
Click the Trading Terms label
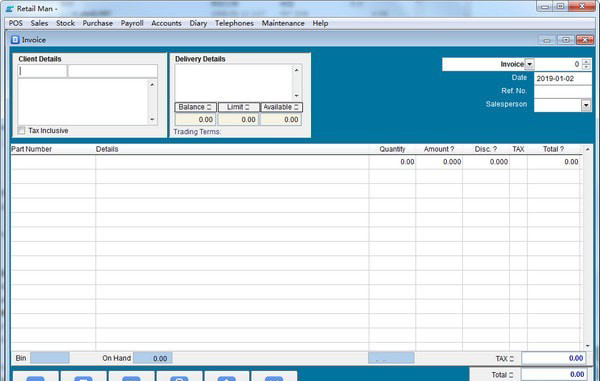[x=197, y=132]
